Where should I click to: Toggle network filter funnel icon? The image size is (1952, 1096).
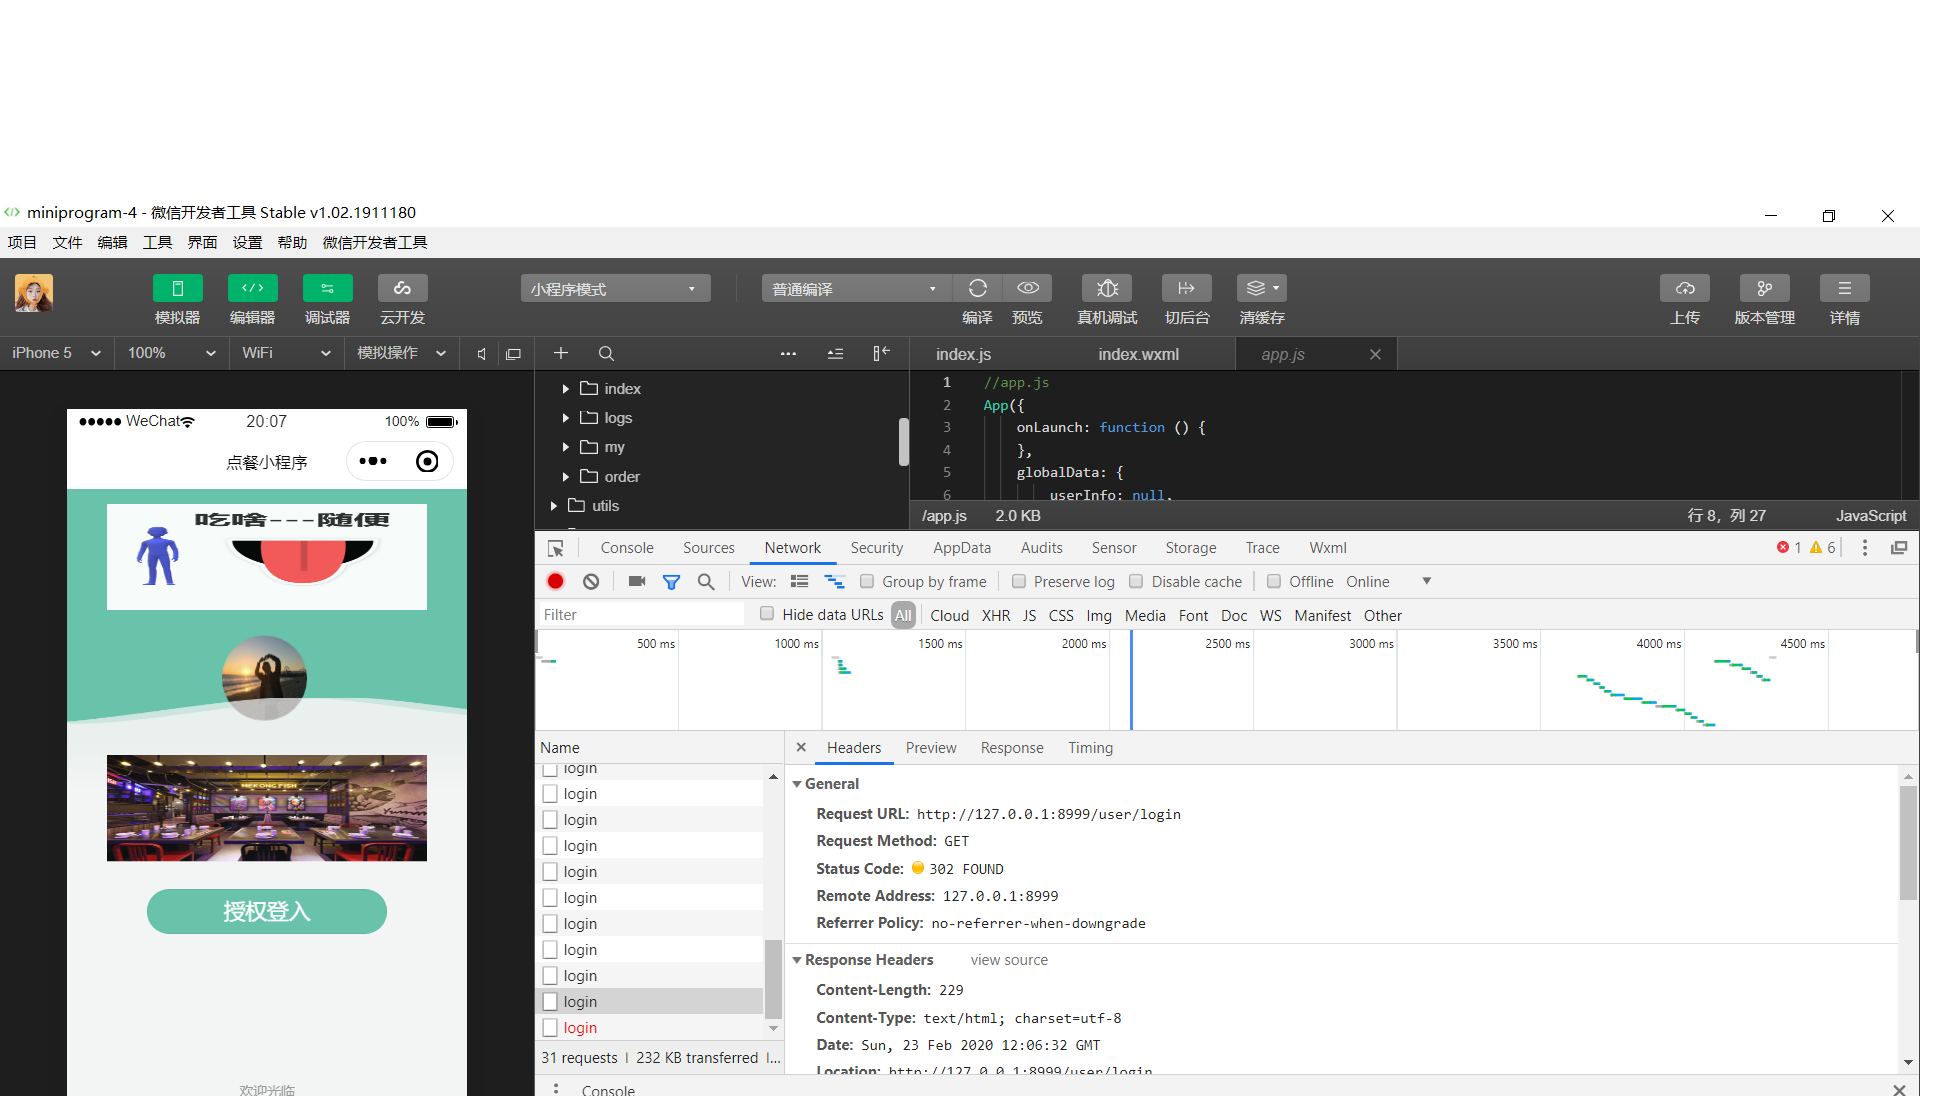point(672,582)
